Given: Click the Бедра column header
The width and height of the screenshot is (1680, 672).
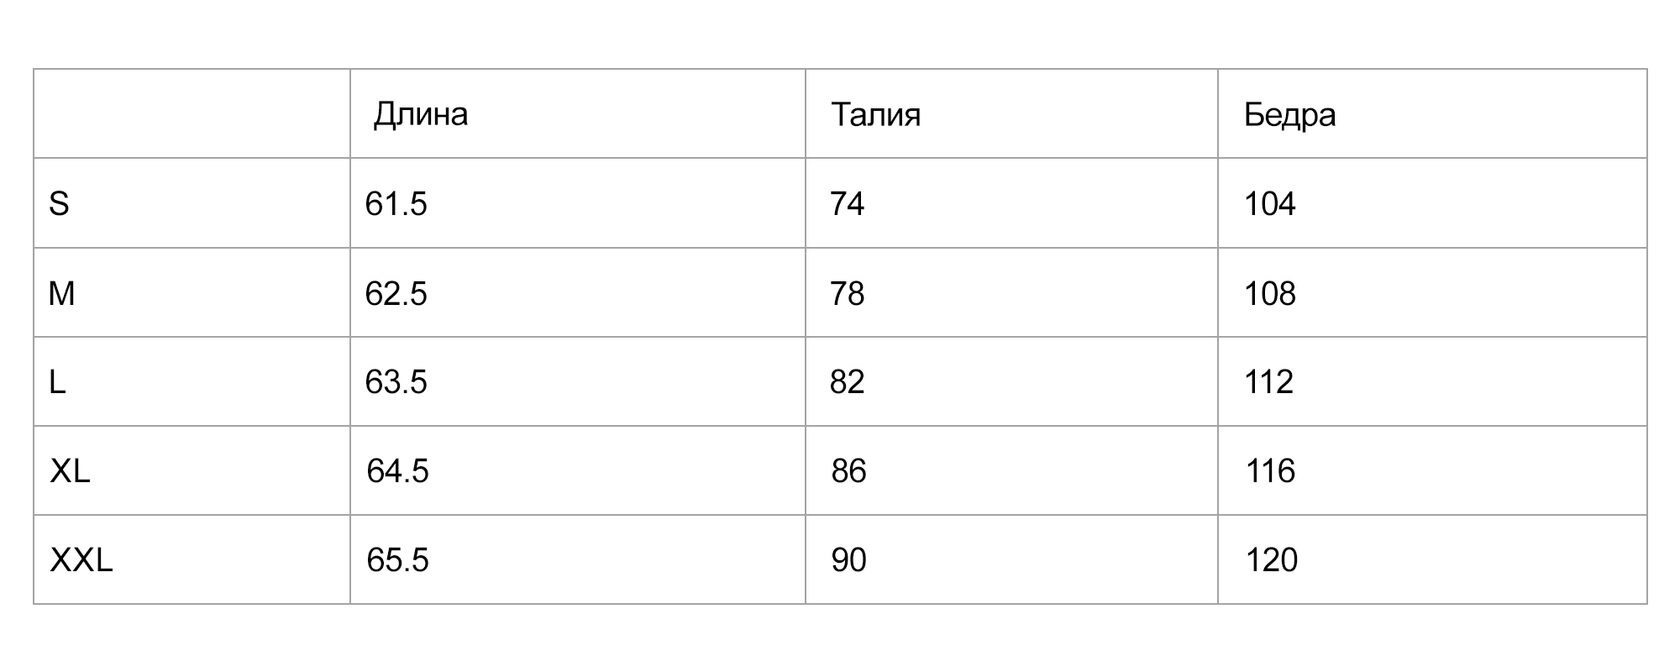Looking at the screenshot, I should click(x=1290, y=115).
